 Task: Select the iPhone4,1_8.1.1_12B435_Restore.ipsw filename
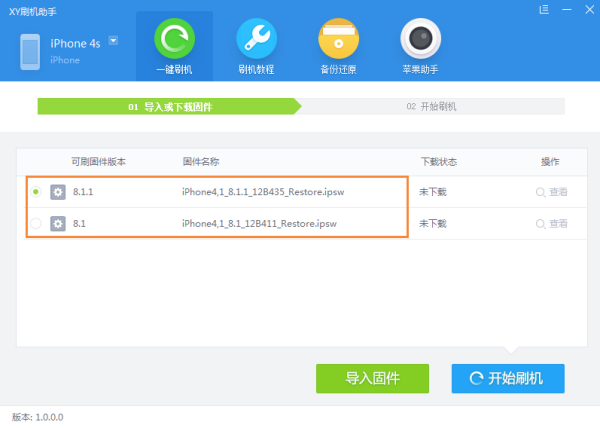tap(263, 192)
